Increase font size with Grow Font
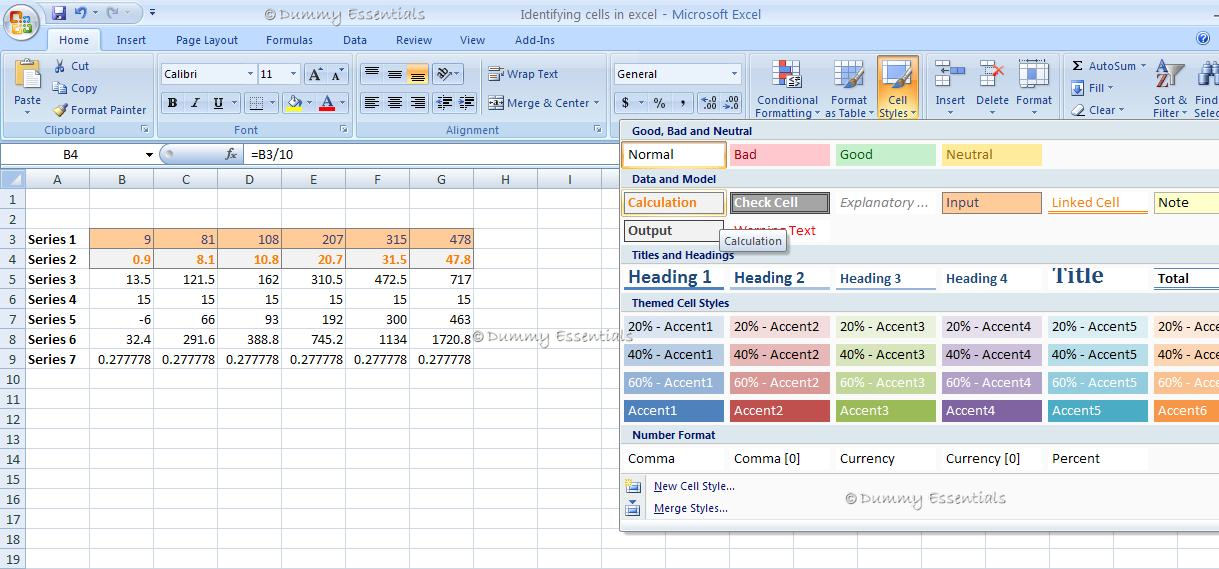 pos(315,74)
